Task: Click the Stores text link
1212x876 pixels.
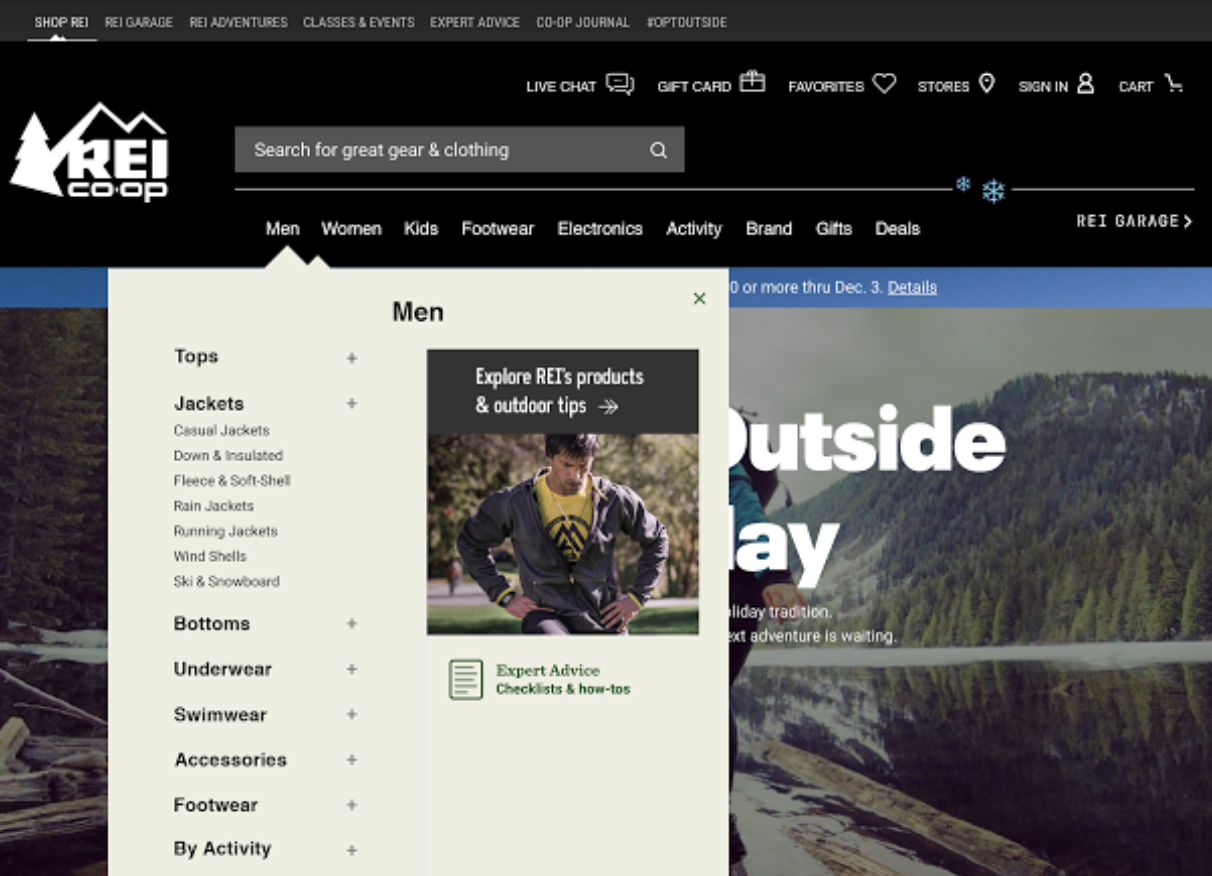Action: coord(943,87)
